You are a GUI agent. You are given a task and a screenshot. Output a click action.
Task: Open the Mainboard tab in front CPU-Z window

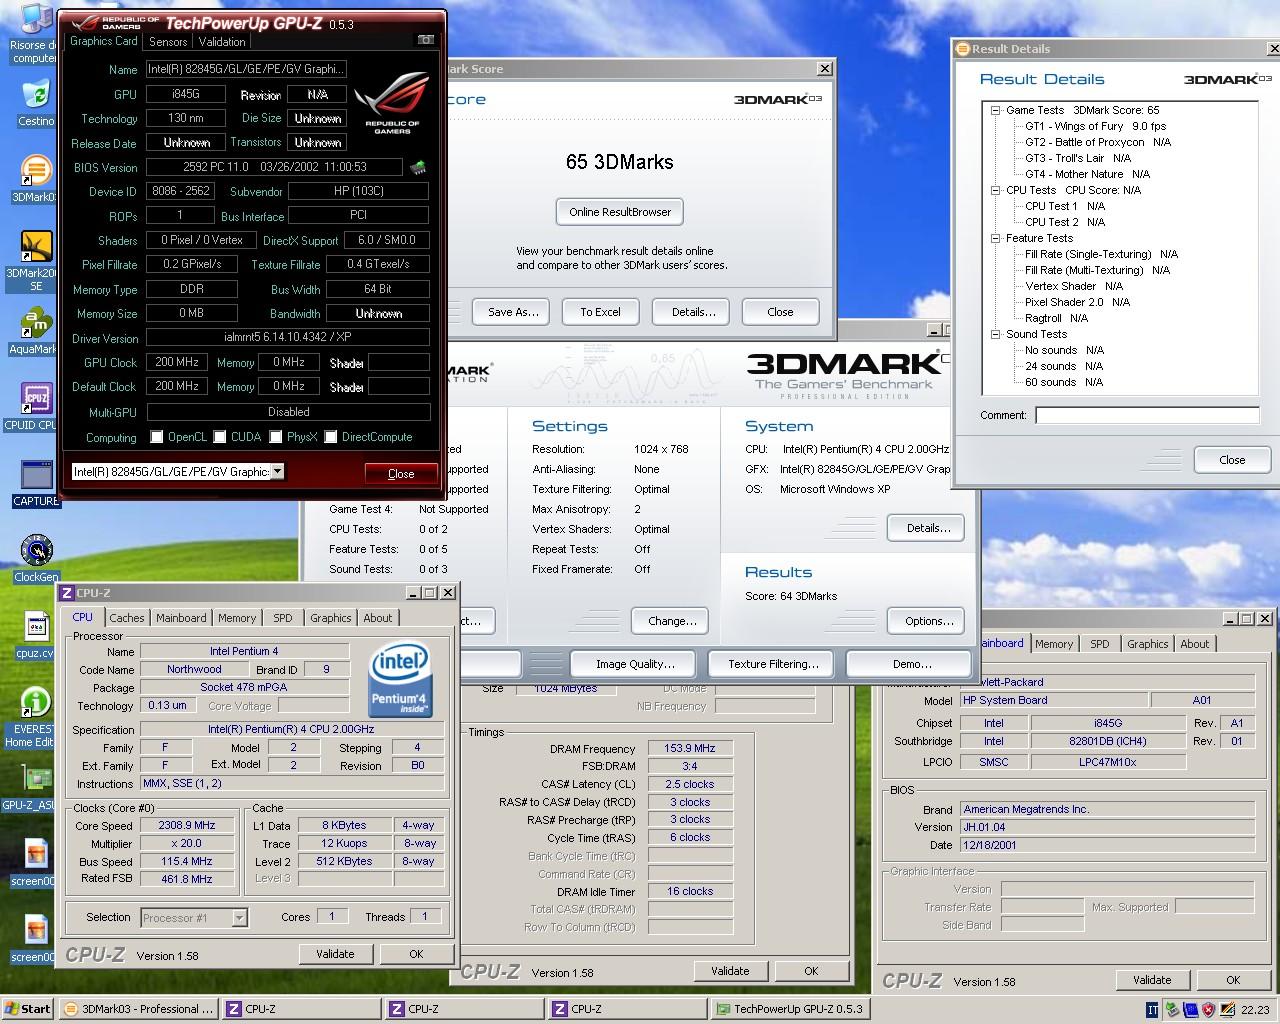click(x=181, y=618)
